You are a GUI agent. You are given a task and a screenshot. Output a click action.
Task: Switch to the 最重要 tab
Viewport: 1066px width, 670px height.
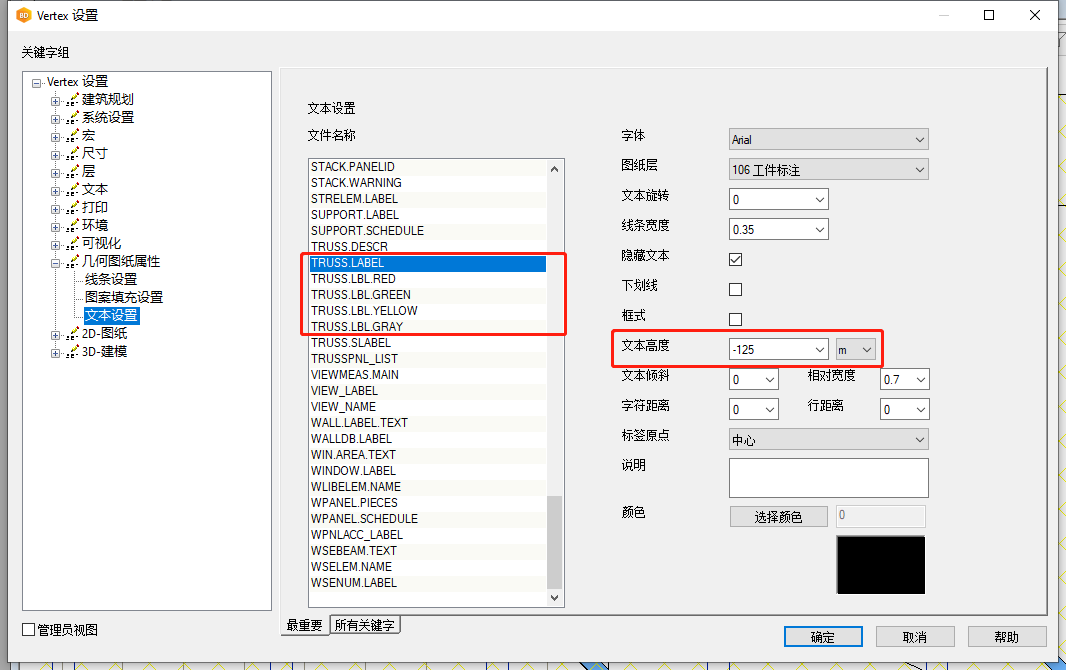tap(304, 625)
